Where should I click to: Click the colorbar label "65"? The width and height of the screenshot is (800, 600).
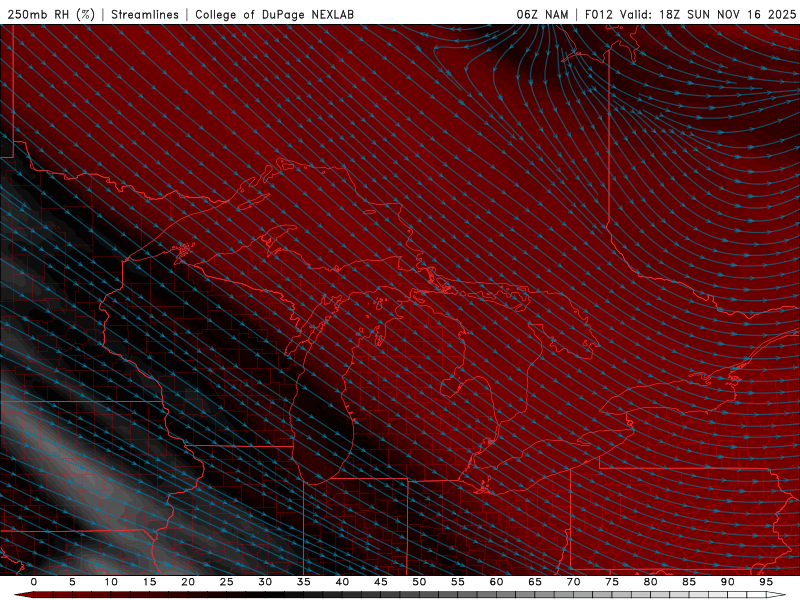535,582
